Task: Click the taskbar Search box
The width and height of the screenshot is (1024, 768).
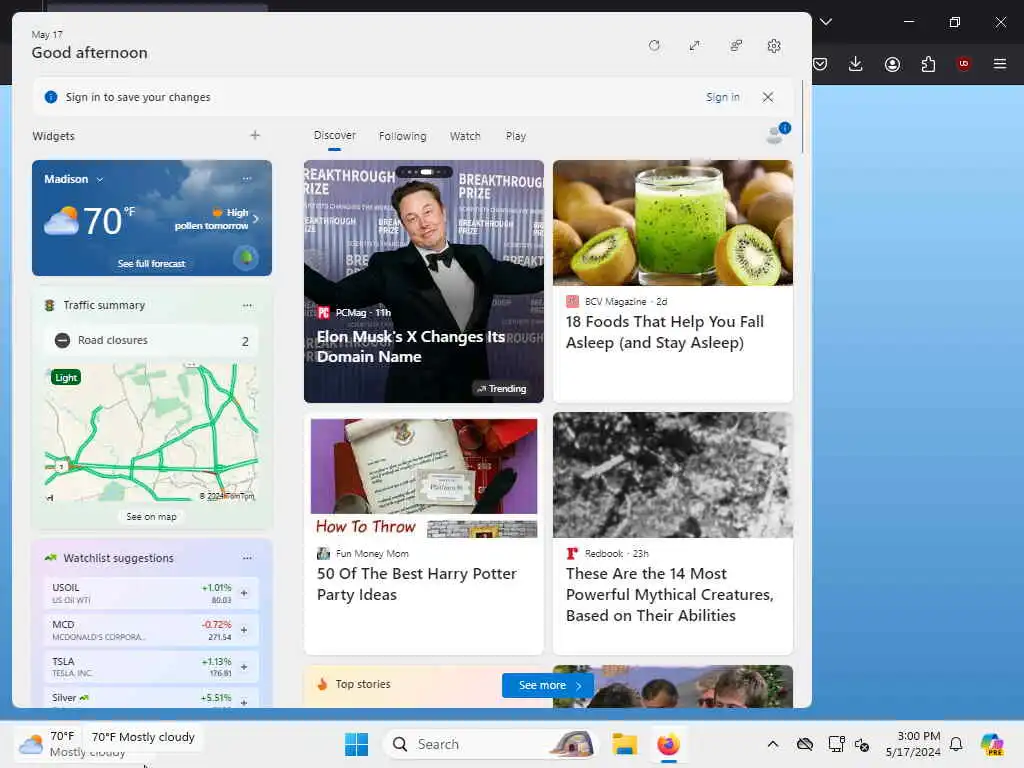Action: [490, 744]
